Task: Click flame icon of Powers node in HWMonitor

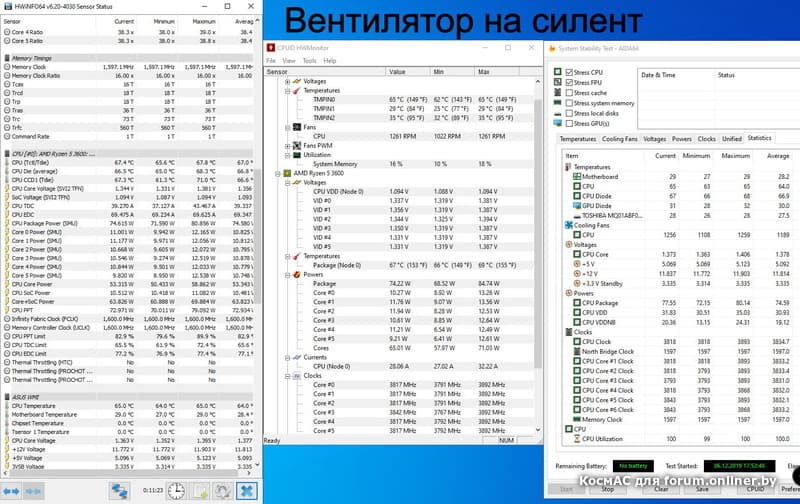Action: click(x=297, y=274)
